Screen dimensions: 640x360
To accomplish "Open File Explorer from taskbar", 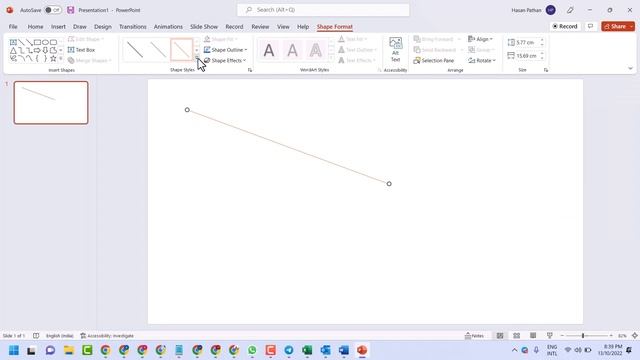I will [x=69, y=350].
